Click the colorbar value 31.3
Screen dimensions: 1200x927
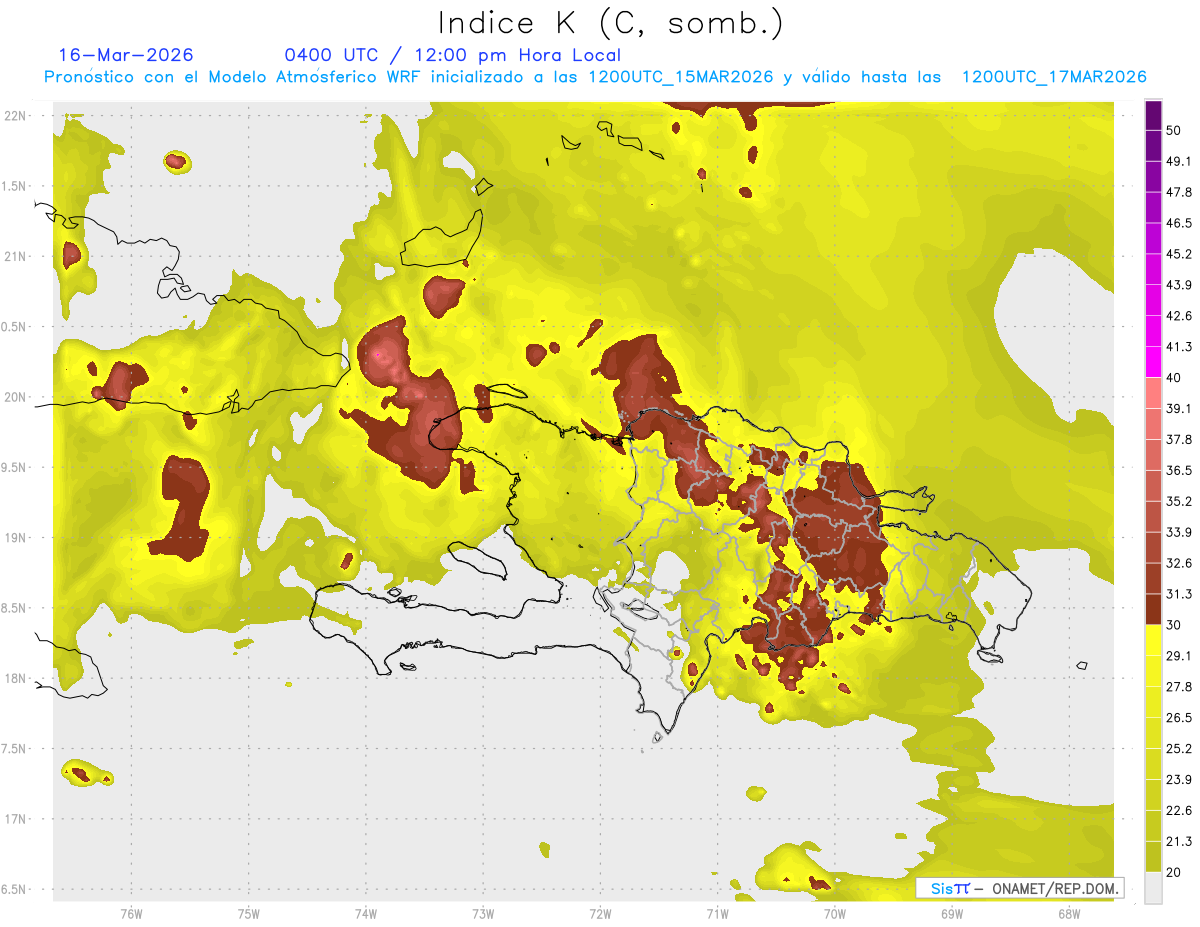click(x=1179, y=594)
